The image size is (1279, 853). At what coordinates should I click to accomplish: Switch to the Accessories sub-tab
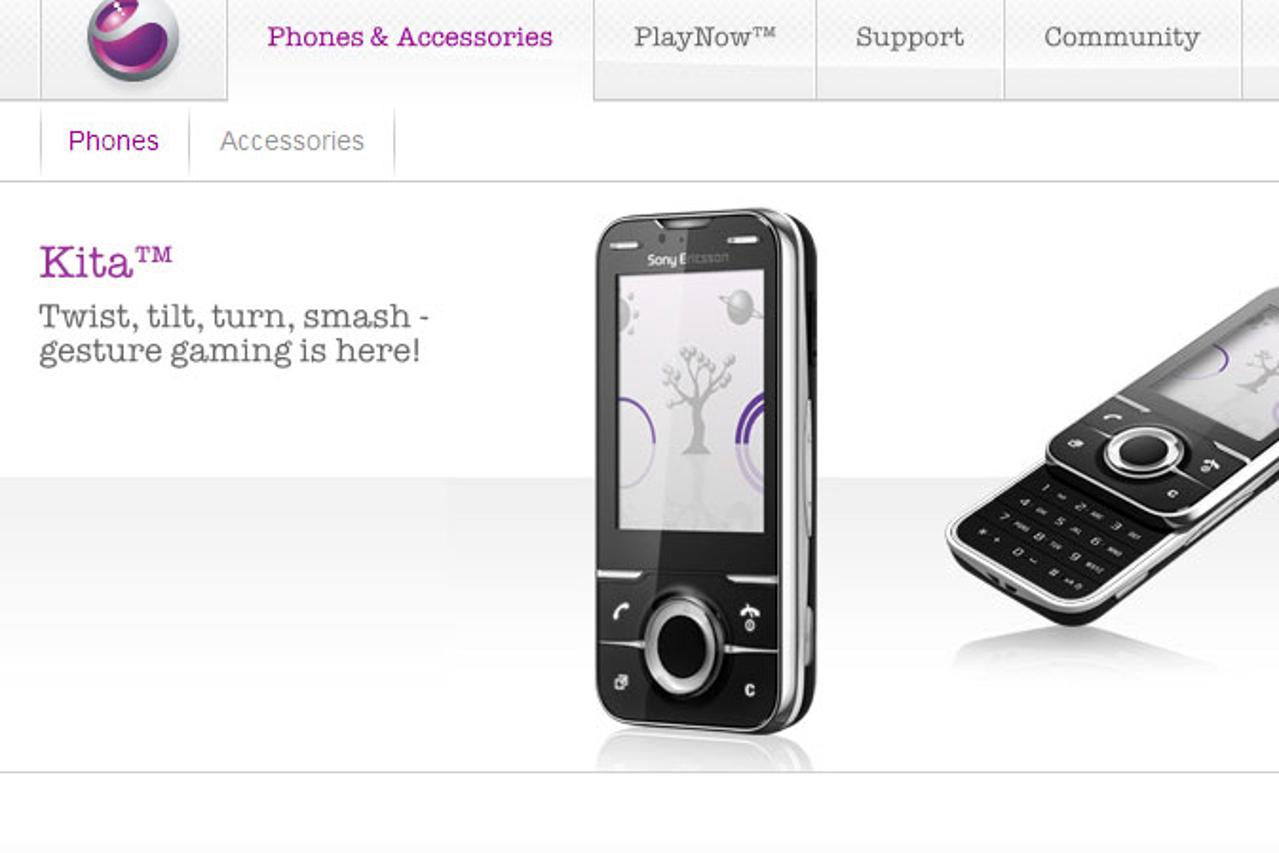[x=292, y=141]
